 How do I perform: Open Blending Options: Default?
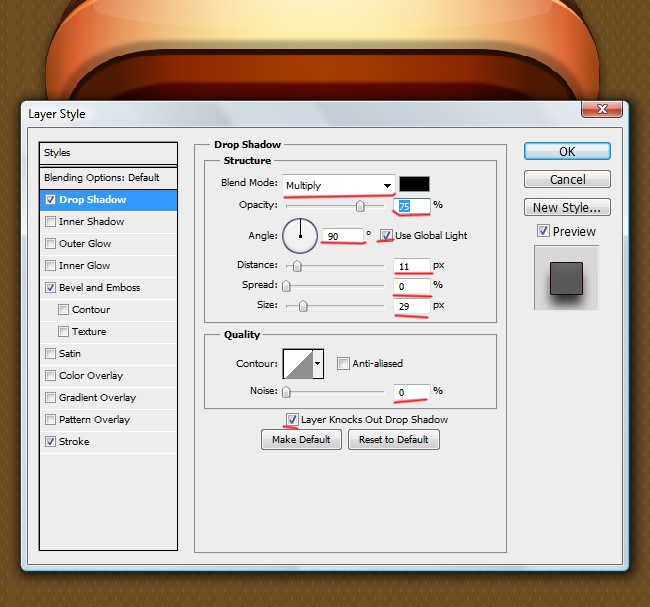101,178
